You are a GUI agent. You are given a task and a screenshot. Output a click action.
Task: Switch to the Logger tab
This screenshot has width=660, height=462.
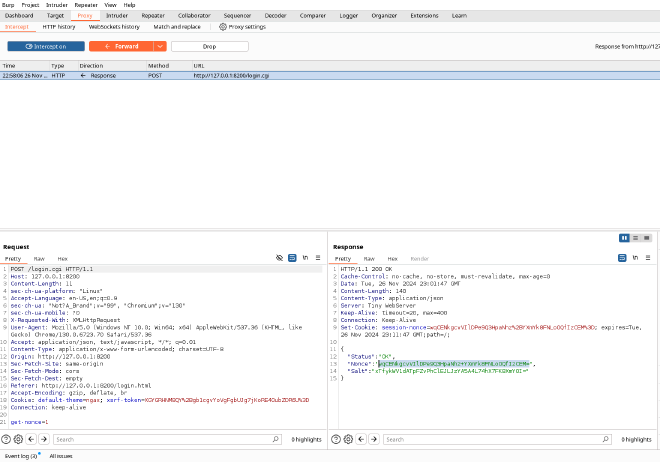349,16
